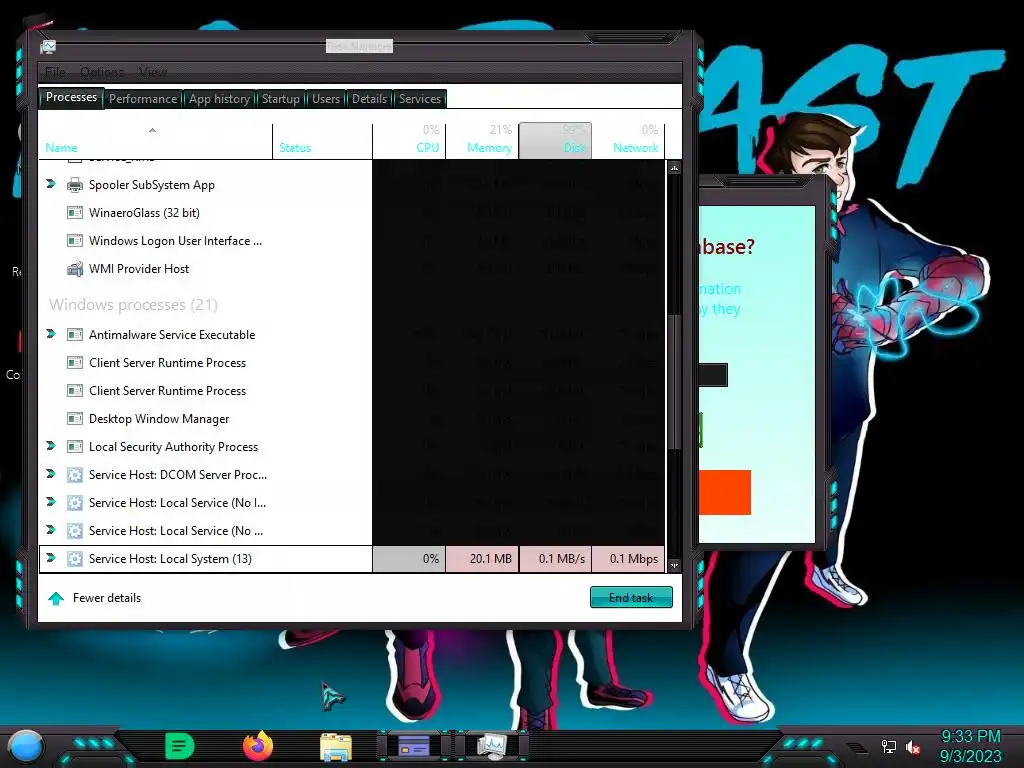The width and height of the screenshot is (1024, 768).
Task: Click the 9:33 PM clock in tray
Action: (x=970, y=737)
